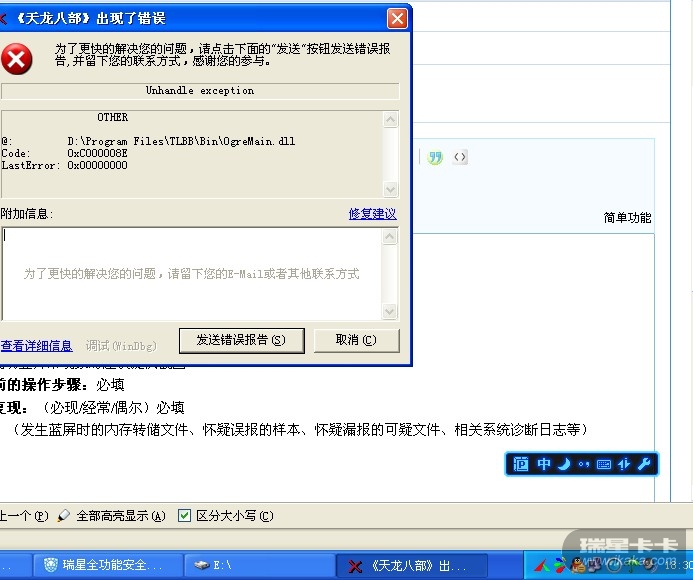Image resolution: width=693 pixels, height=580 pixels.
Task: Click 全部高亮显示 highlight all button
Action: pos(111,516)
